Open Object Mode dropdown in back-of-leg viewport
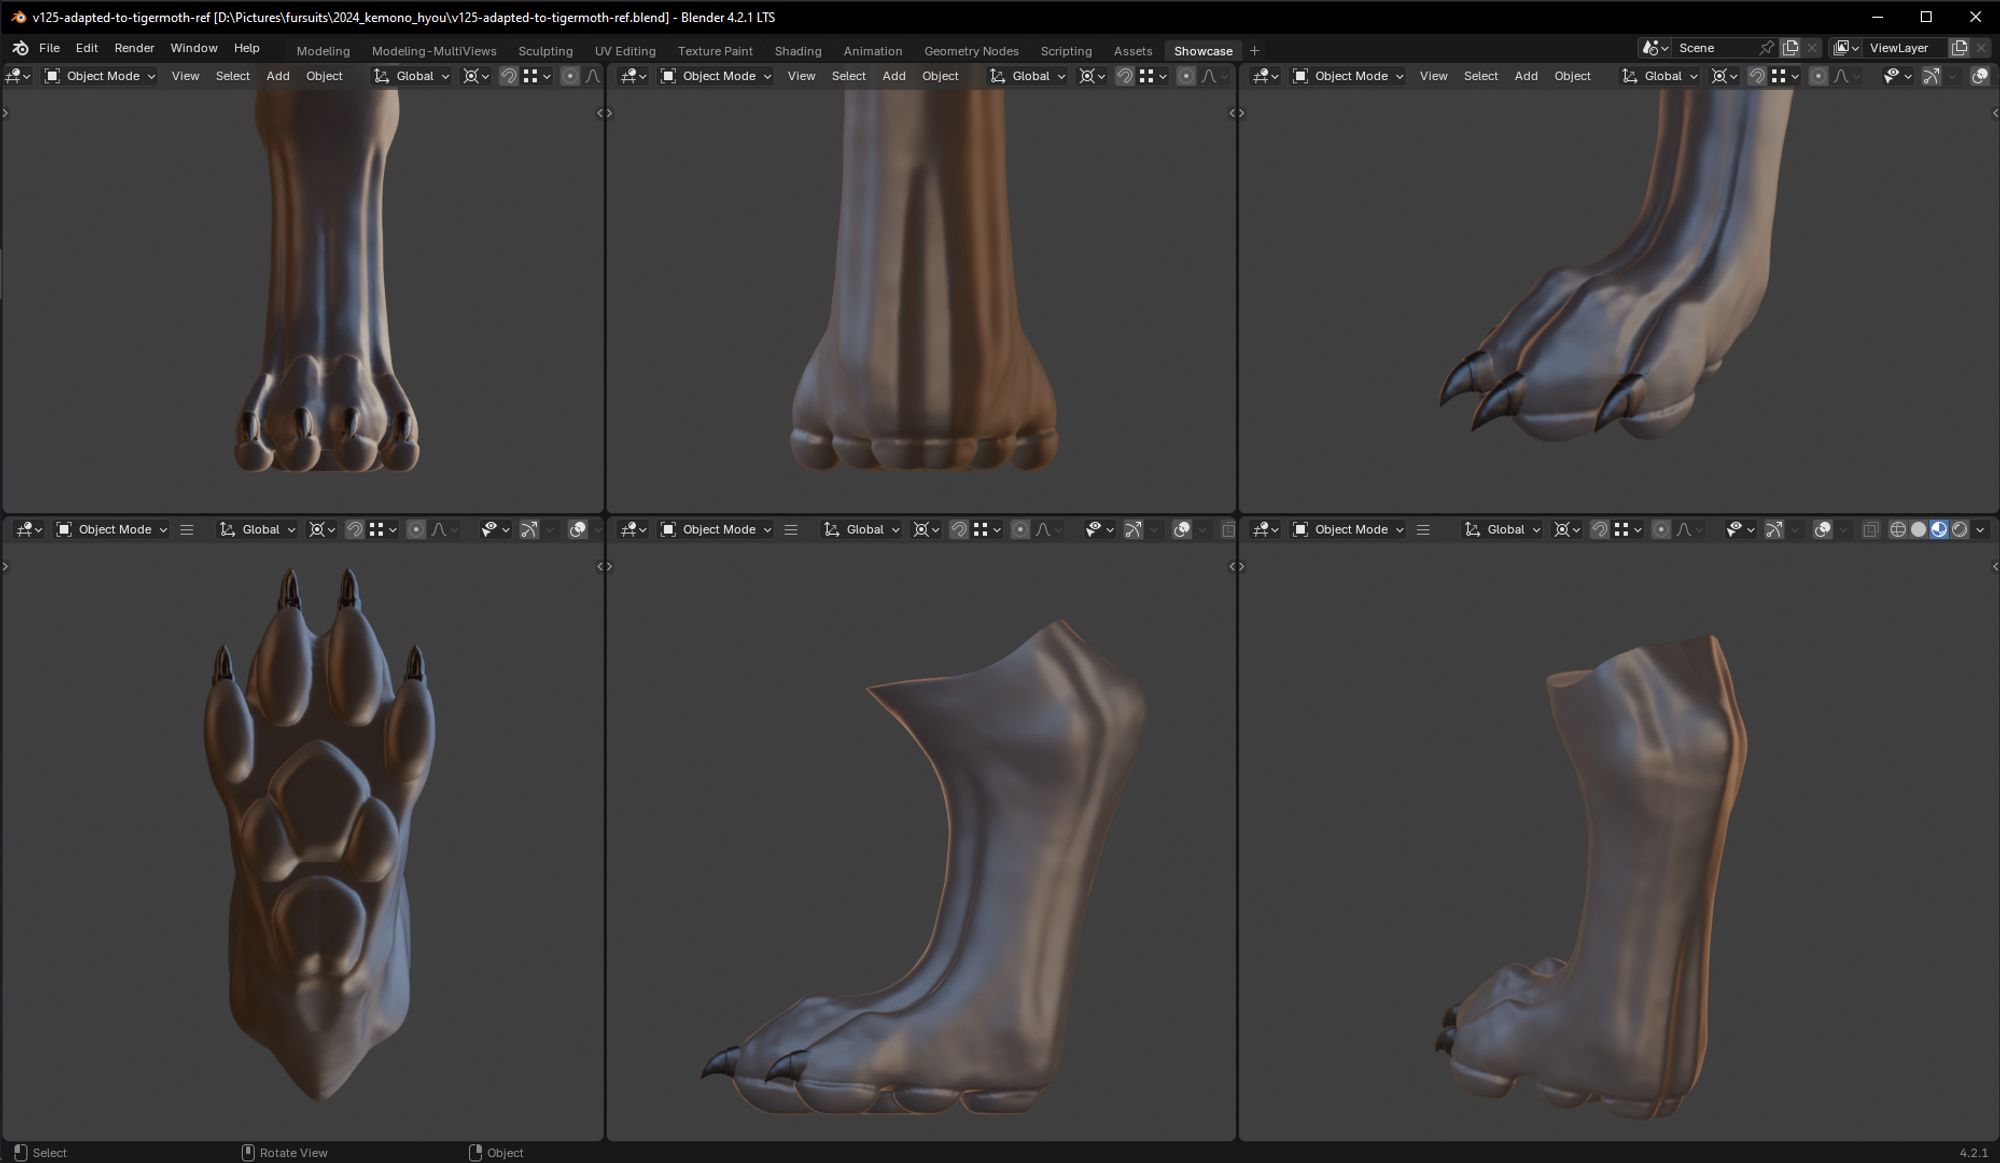The height and width of the screenshot is (1163, 2000). click(x=716, y=76)
